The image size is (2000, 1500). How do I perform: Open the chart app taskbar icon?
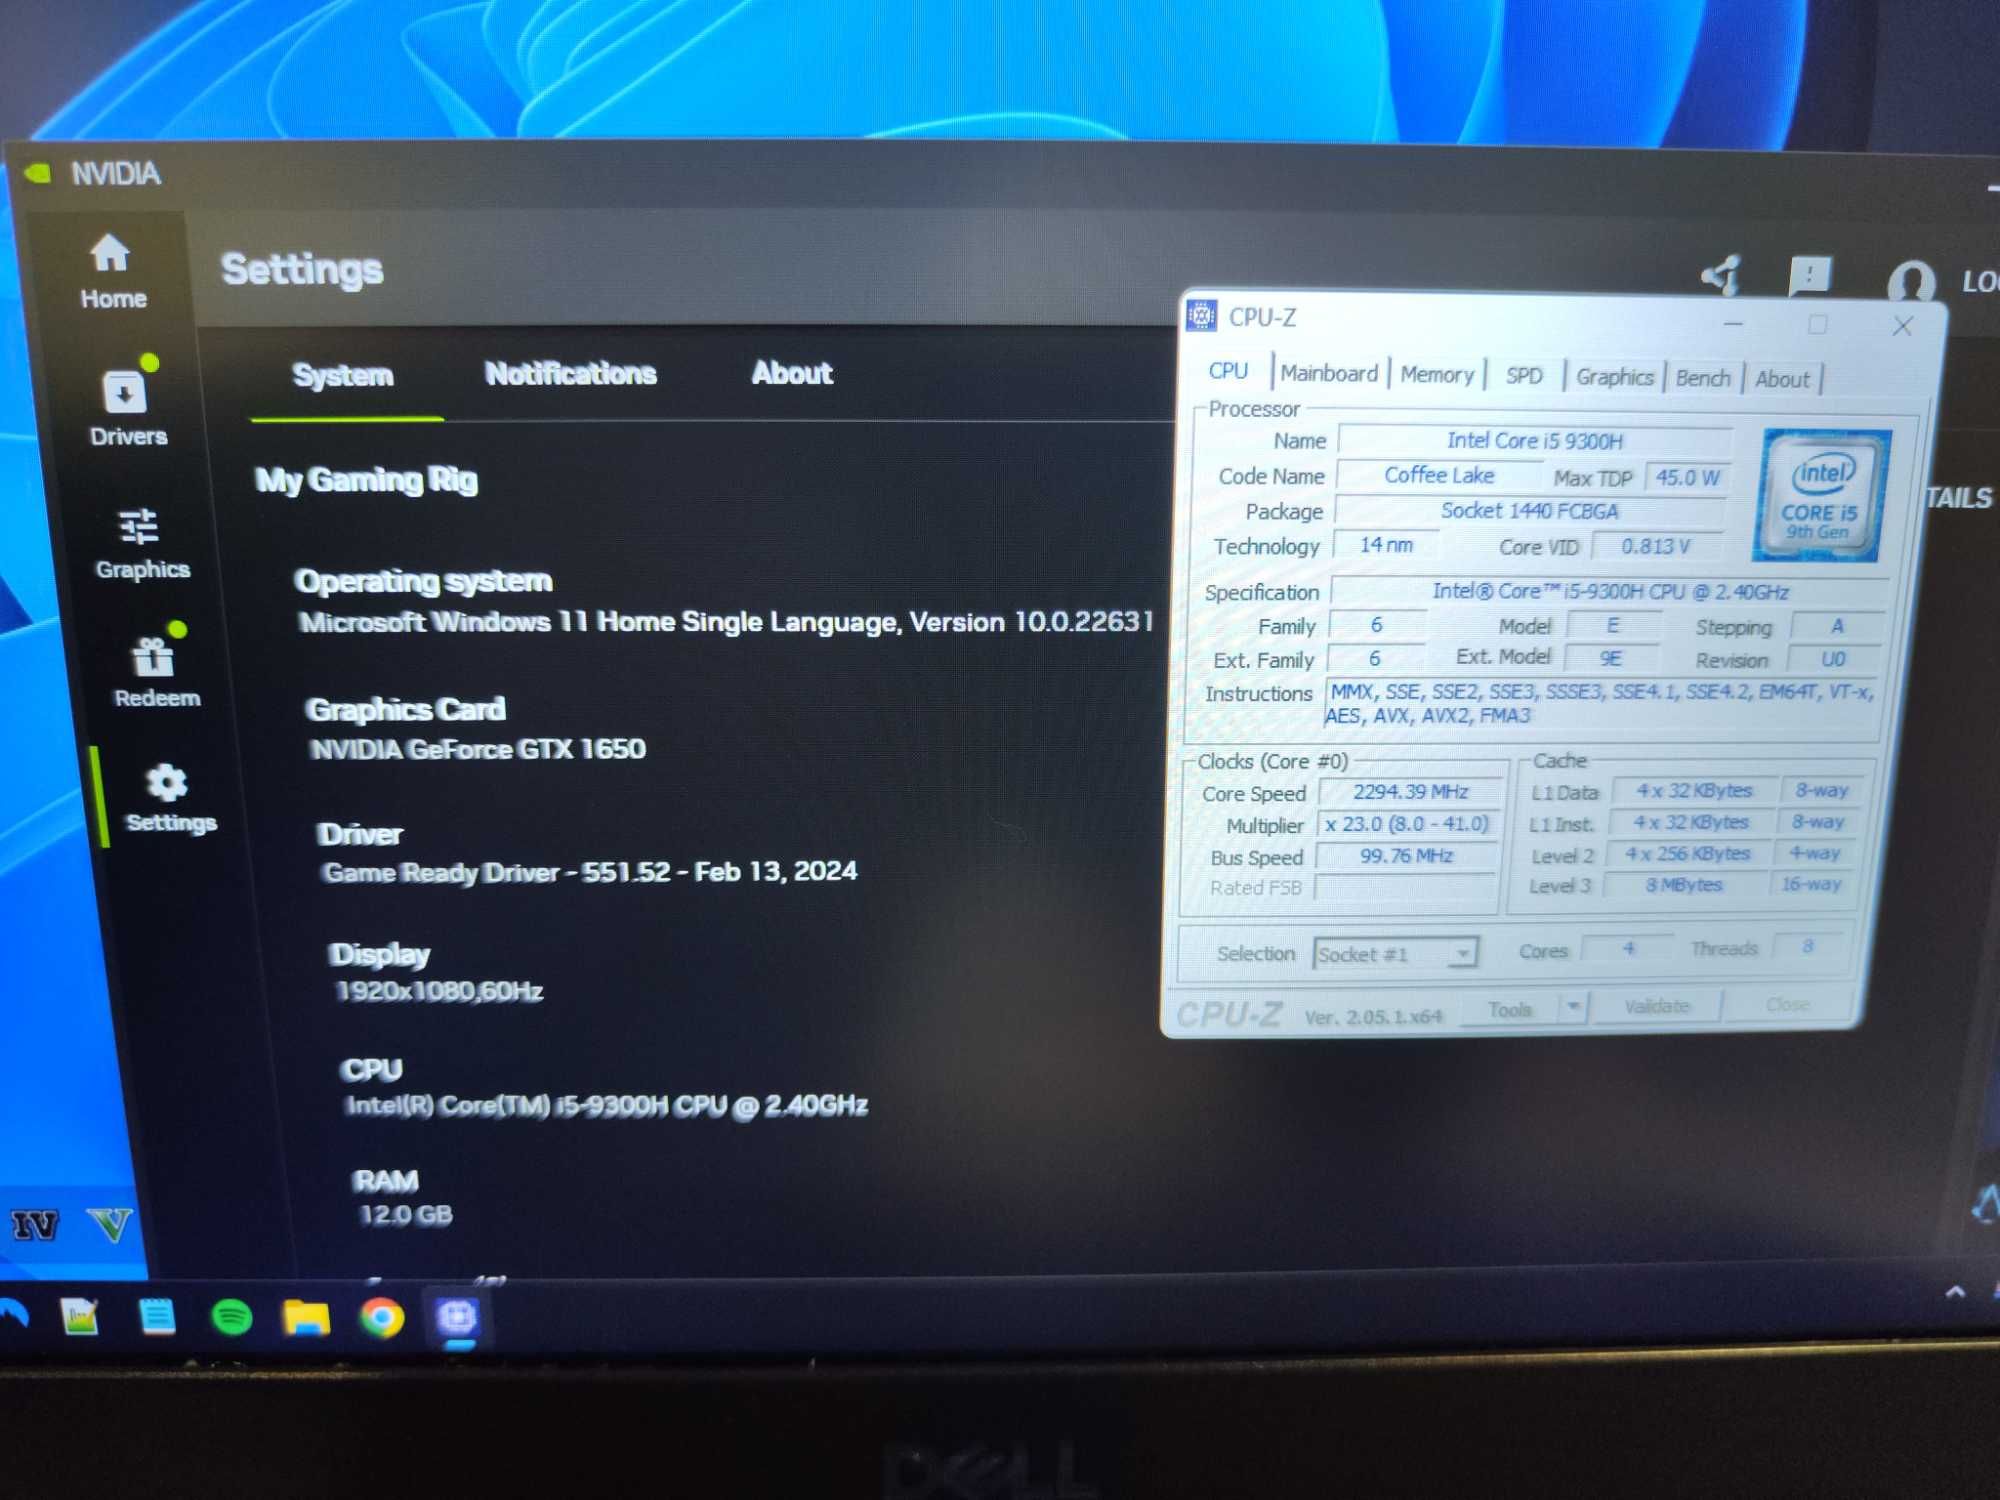[80, 1316]
